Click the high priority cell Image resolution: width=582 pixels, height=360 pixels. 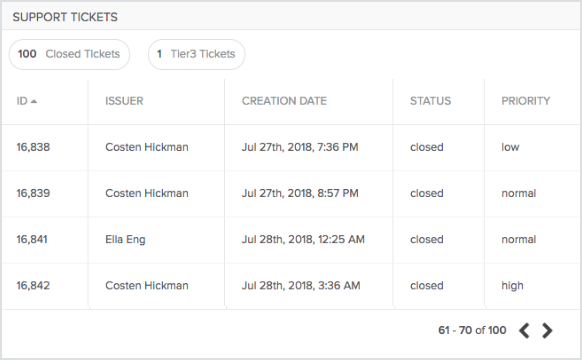tap(512, 286)
